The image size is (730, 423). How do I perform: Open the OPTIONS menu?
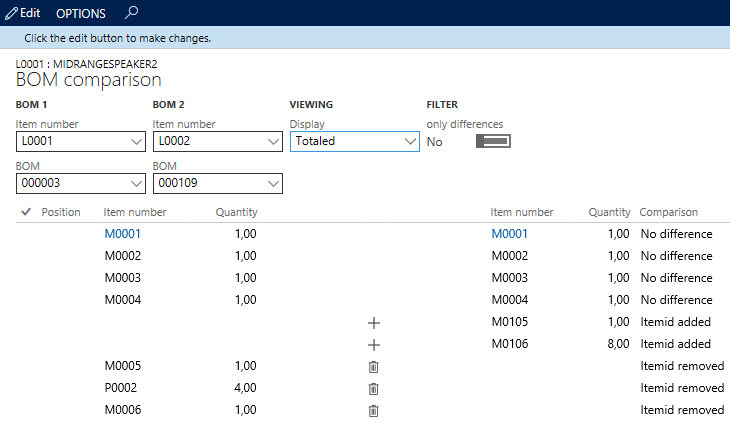click(x=81, y=13)
